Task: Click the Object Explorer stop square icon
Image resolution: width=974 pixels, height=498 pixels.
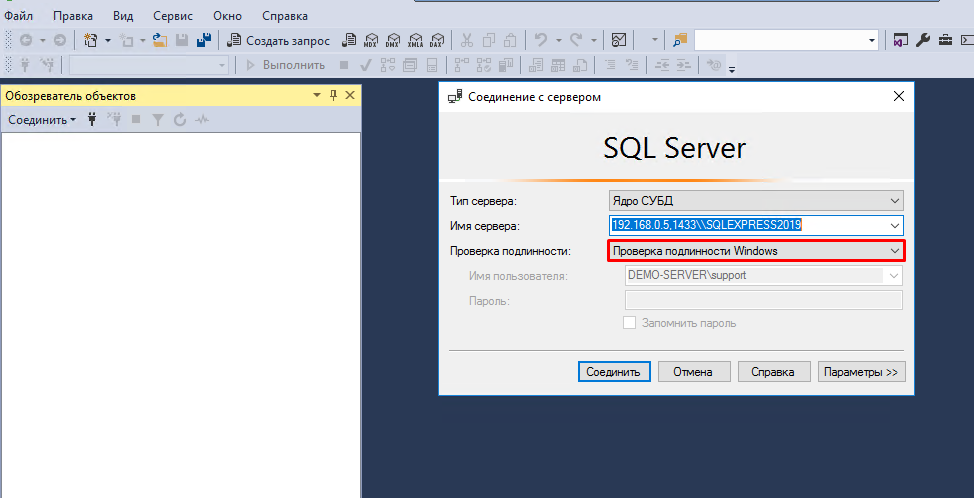Action: [136, 120]
